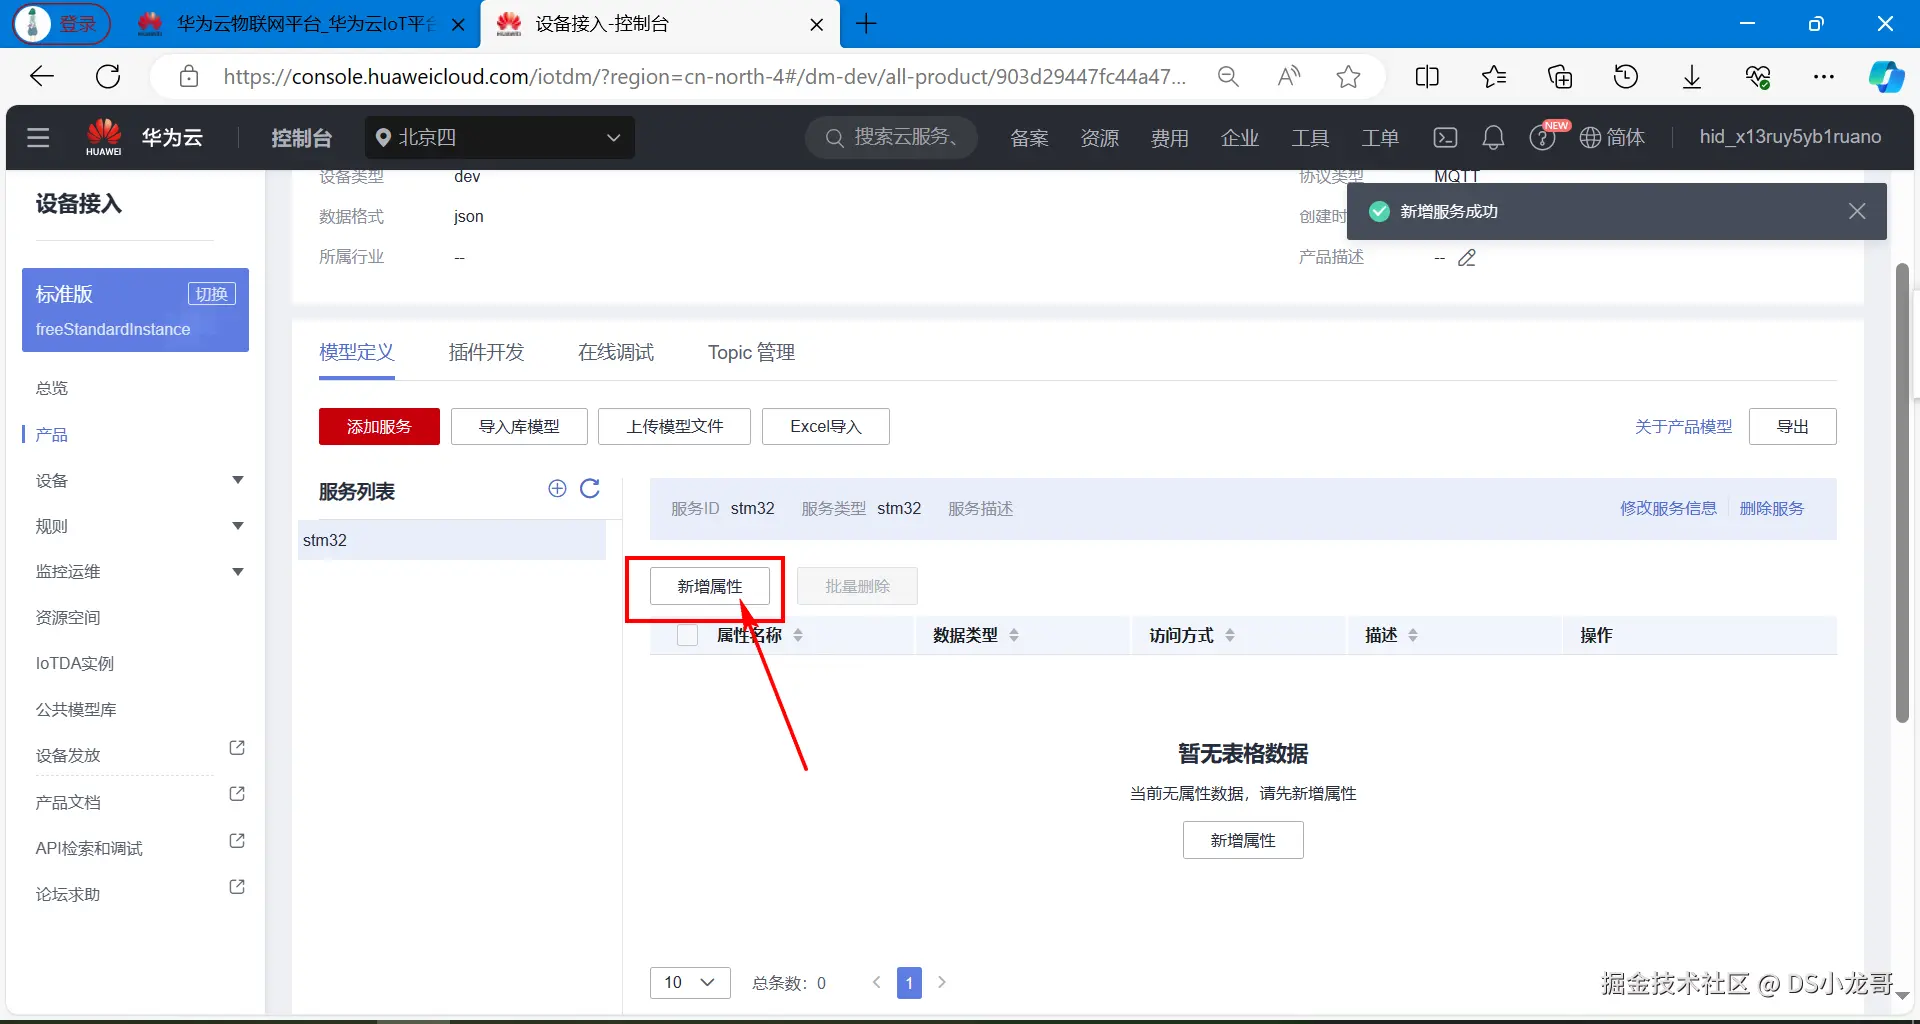Screen dimensions: 1920x1024
Task: Refresh the service list
Action: (x=590, y=488)
